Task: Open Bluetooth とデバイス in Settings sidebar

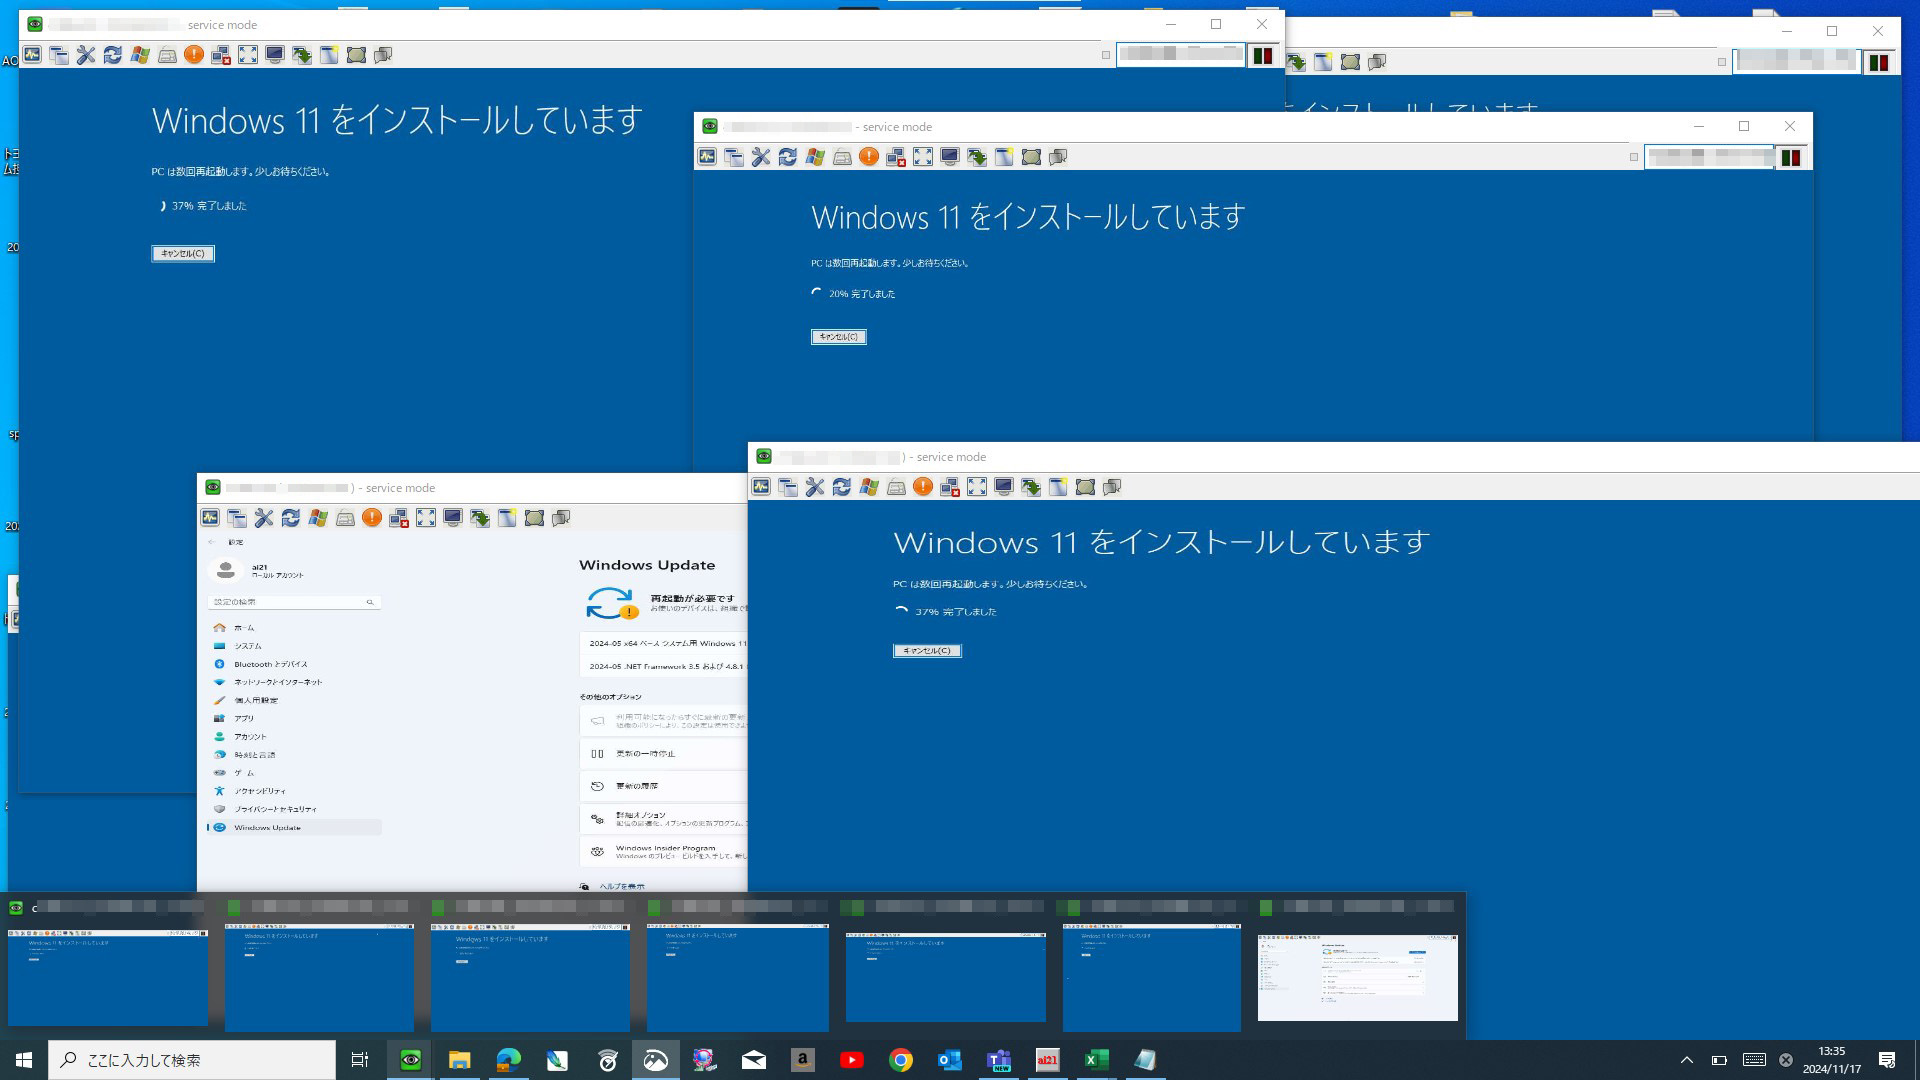Action: click(x=294, y=664)
